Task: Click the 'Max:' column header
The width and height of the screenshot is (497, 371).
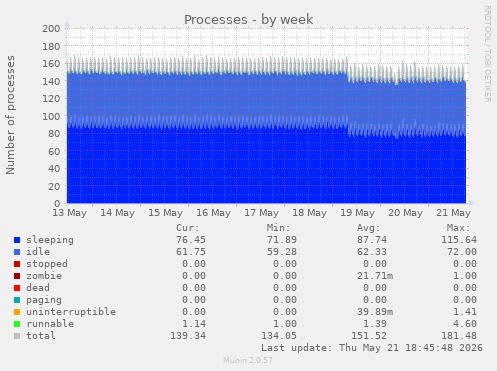Action: (459, 228)
